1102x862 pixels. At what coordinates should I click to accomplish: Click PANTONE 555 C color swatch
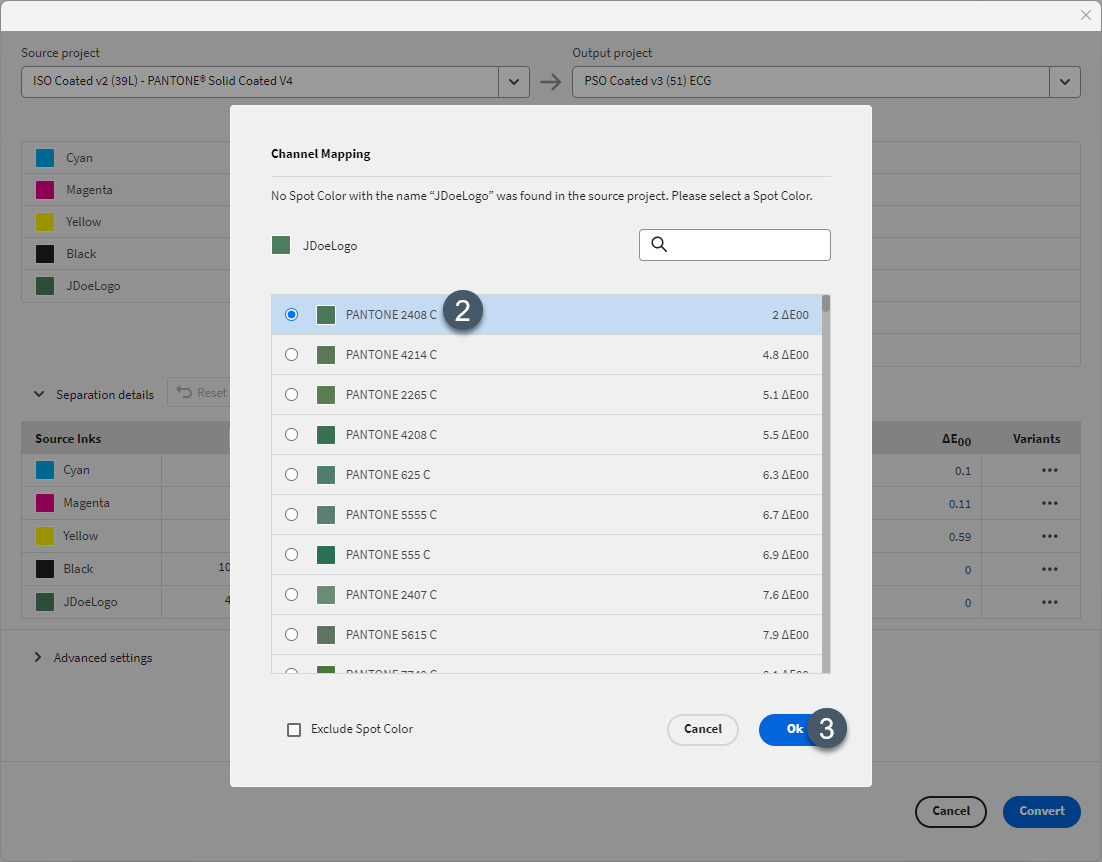[x=326, y=555]
